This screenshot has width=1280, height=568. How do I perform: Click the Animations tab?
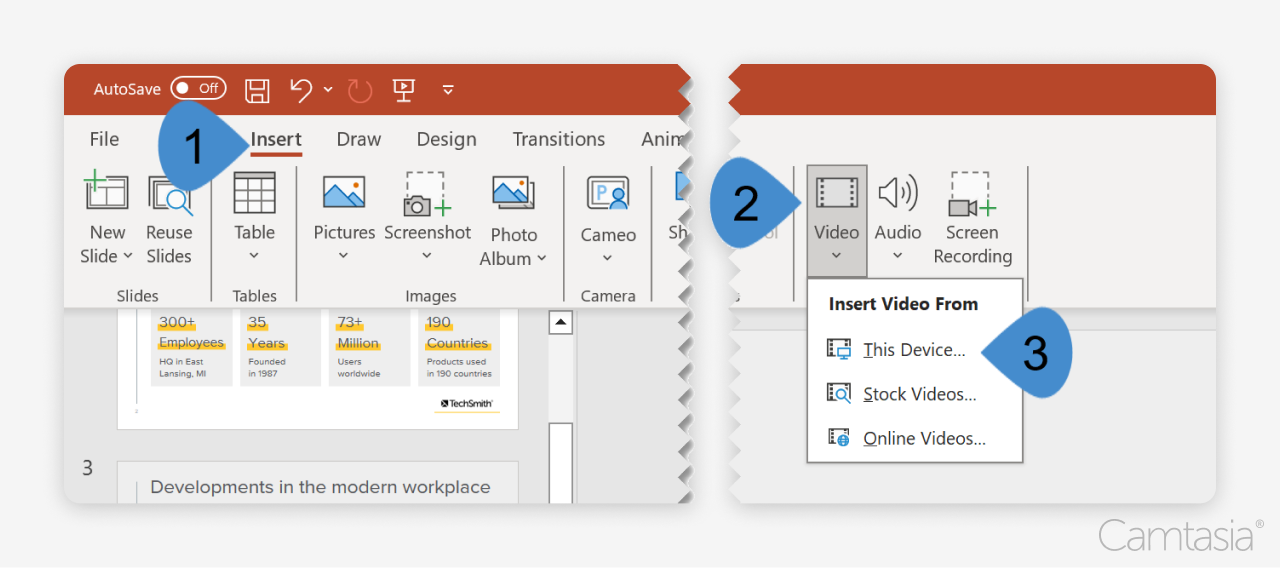click(662, 139)
